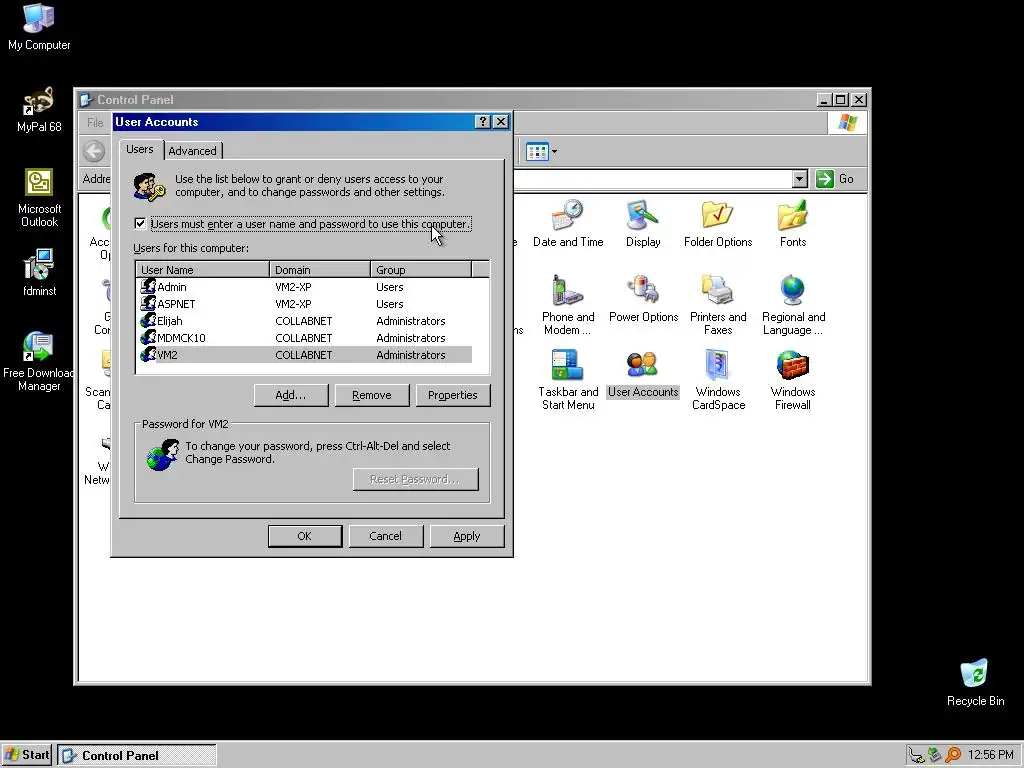
Task: Open Windows CardSpace icon
Action: pos(718,380)
